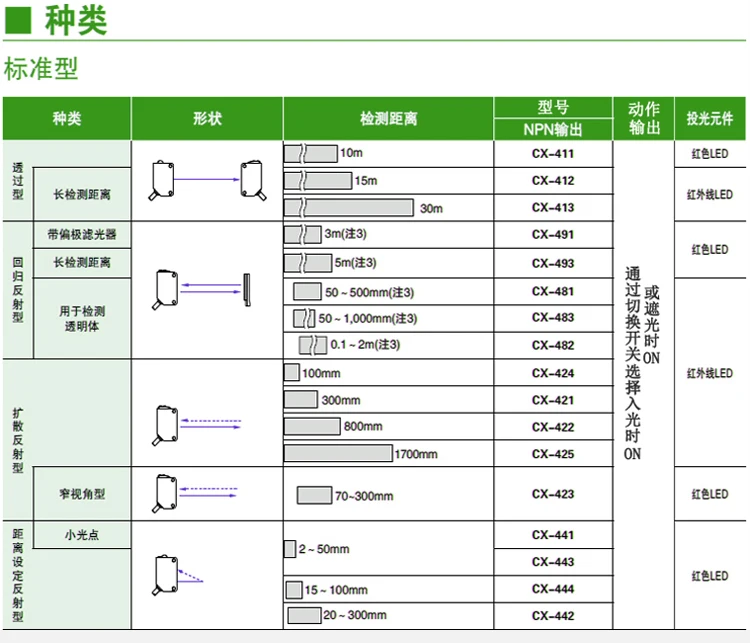The width and height of the screenshot is (750, 643).
Task: Click the 30m gray distance bar
Action: pos(349,208)
